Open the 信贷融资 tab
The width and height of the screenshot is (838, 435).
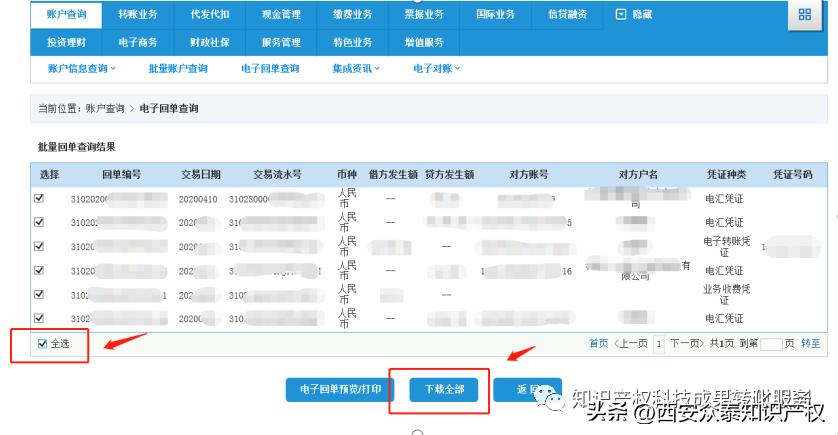(x=568, y=14)
